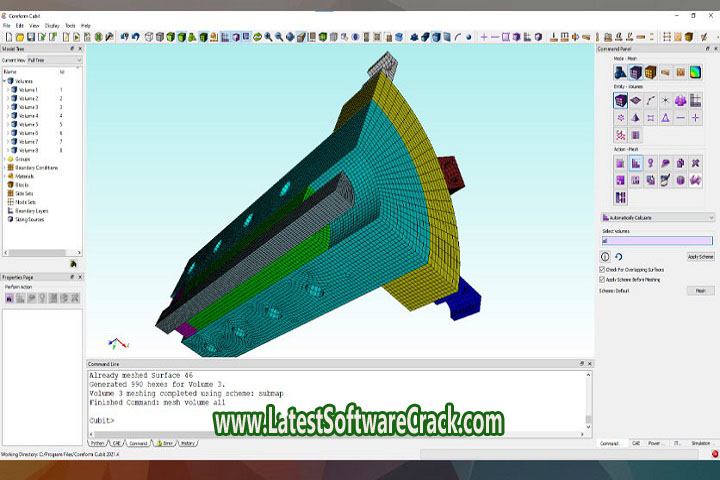720x480 pixels.
Task: Click the green refresh toolbar icon
Action: [x=257, y=37]
